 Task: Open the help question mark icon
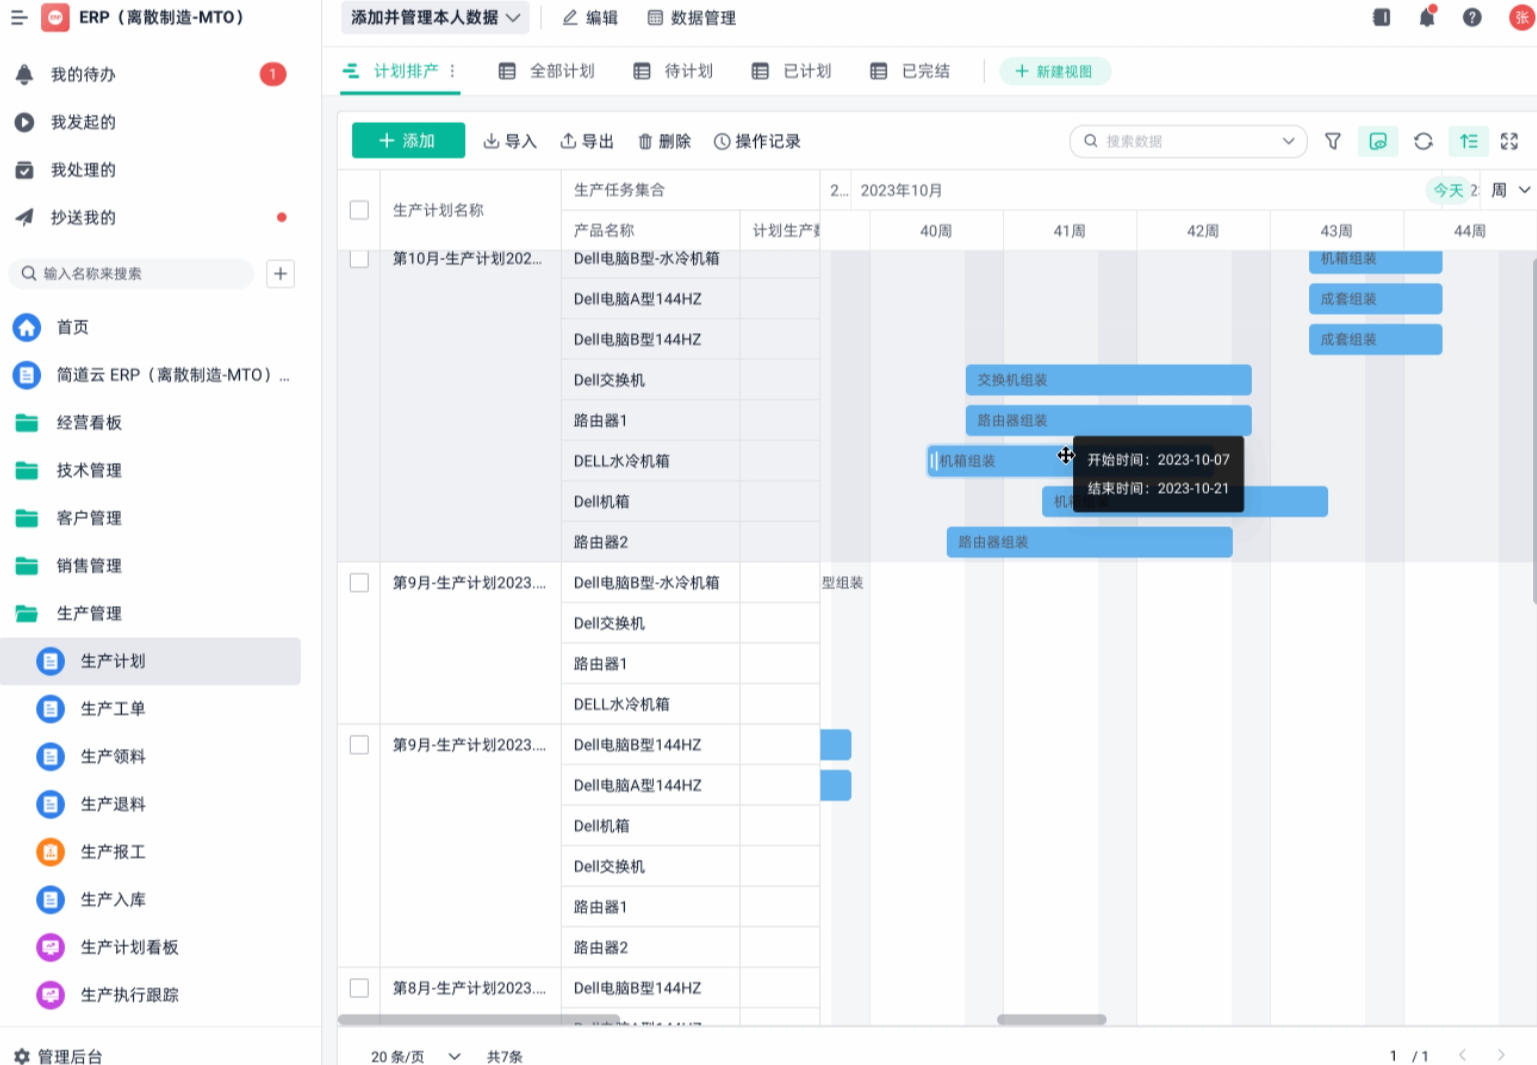pos(1472,17)
